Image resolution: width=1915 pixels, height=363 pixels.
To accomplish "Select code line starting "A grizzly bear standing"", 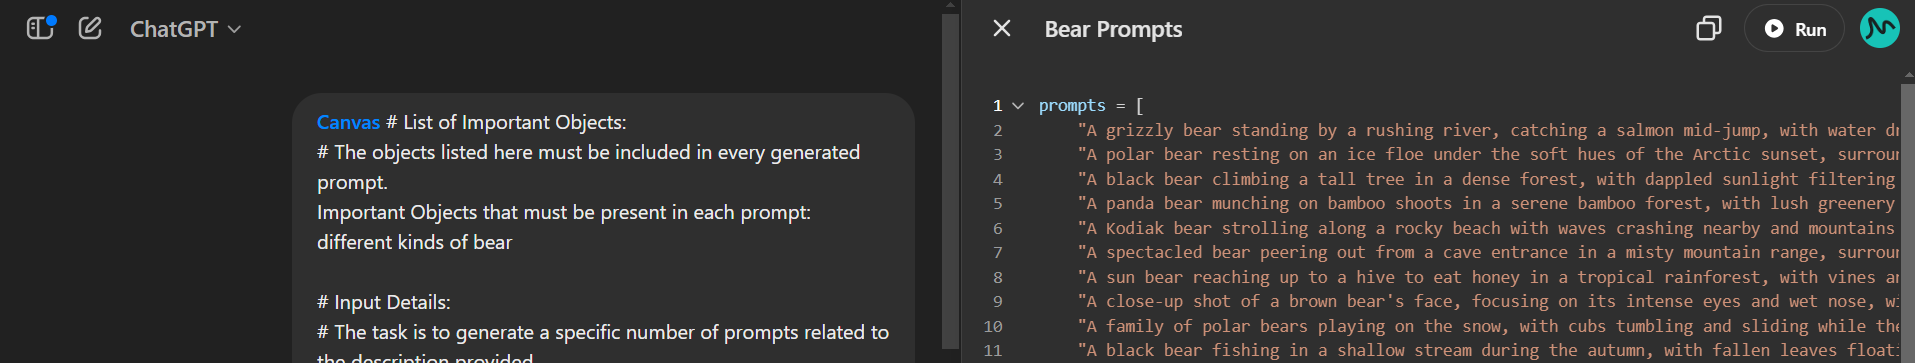I will tap(1489, 130).
